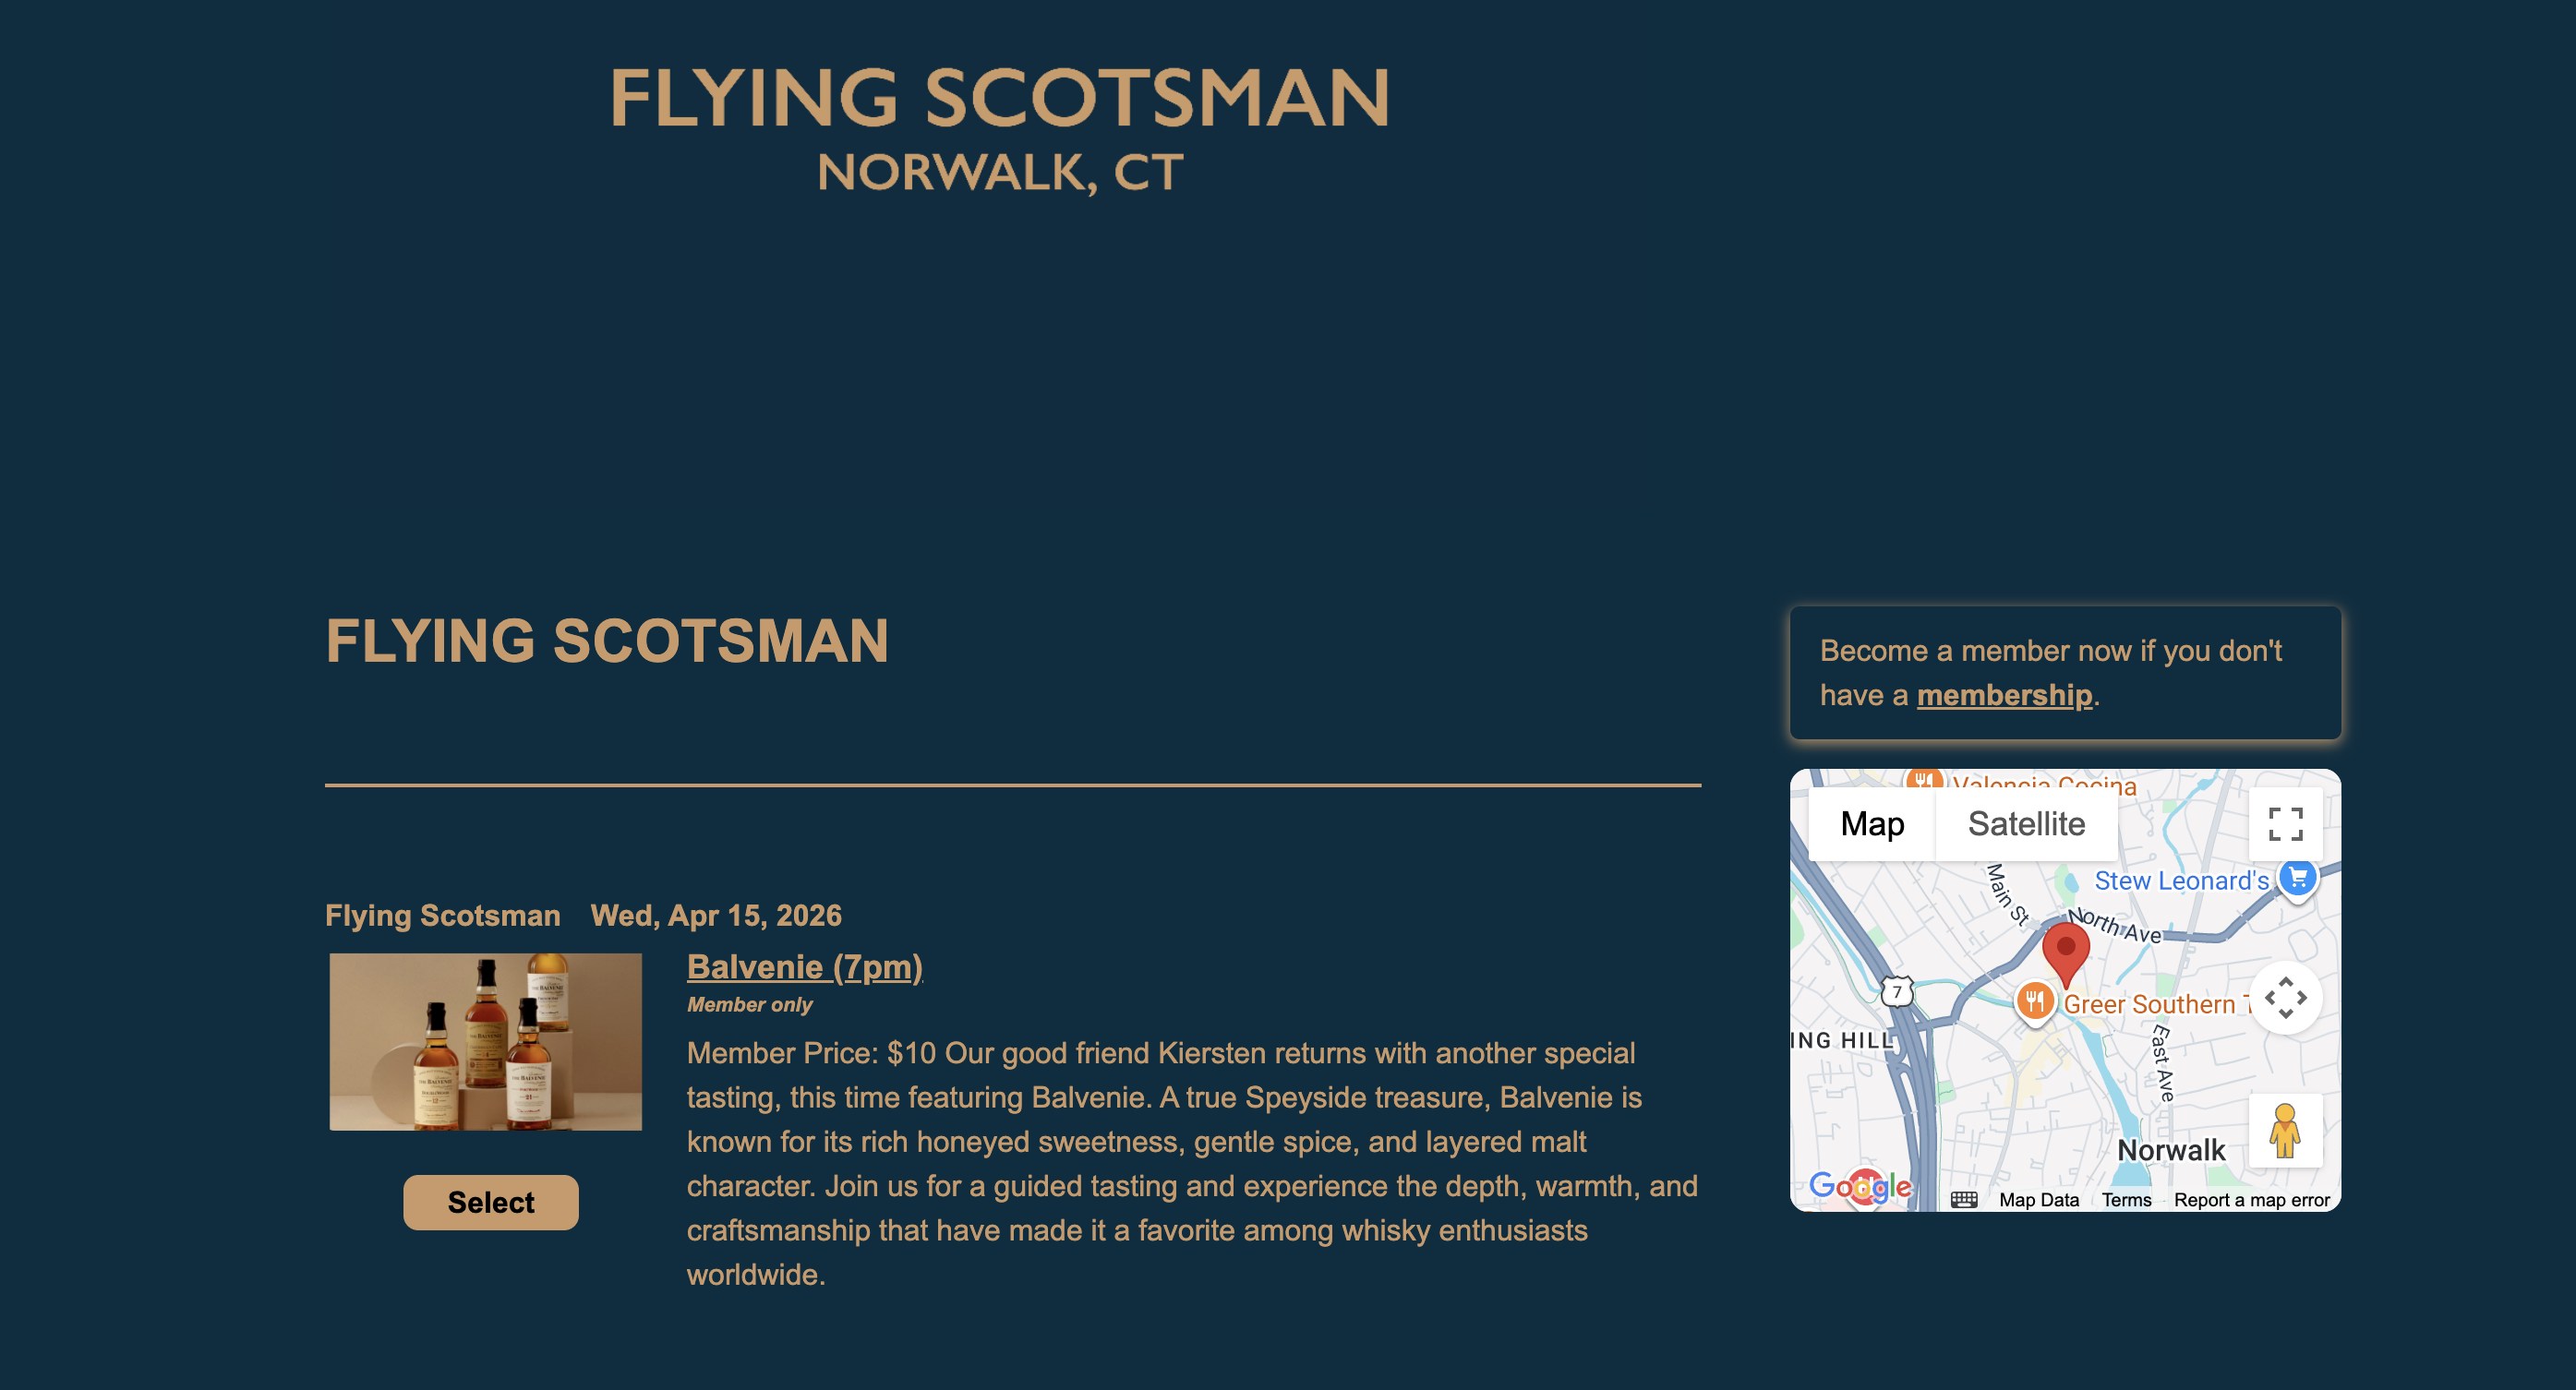Switch map to Satellite view

coord(2026,824)
